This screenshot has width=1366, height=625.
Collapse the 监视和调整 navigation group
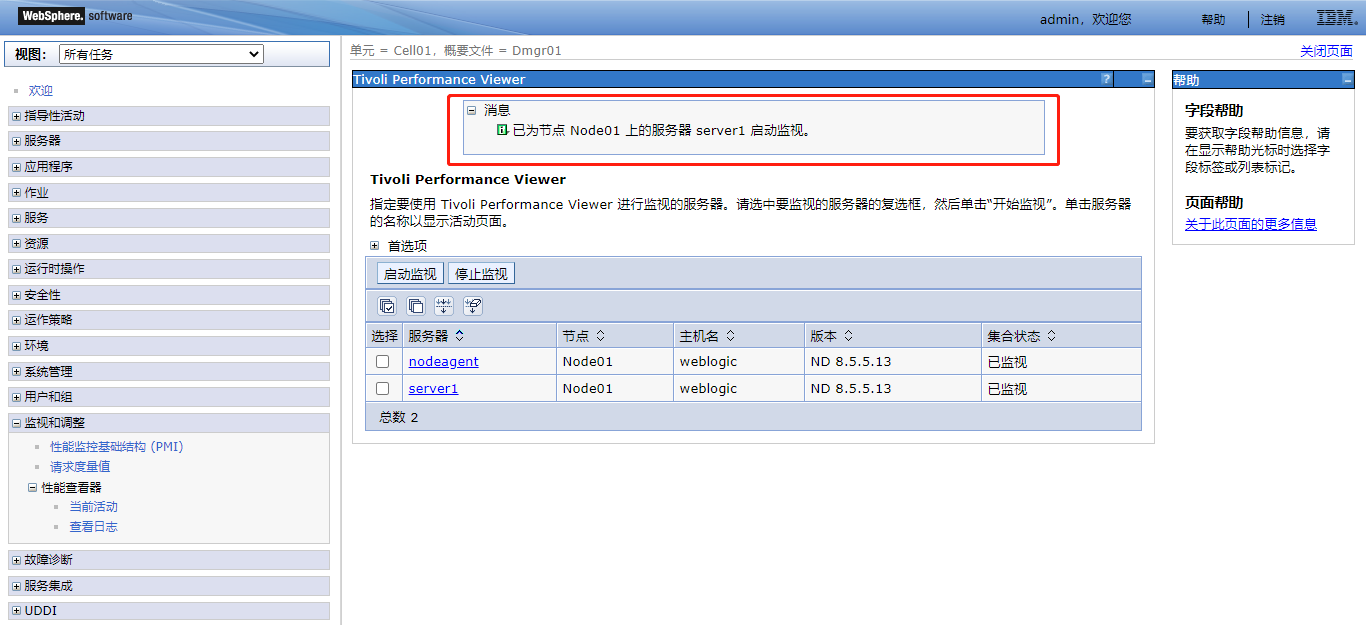pyautogui.click(x=16, y=423)
